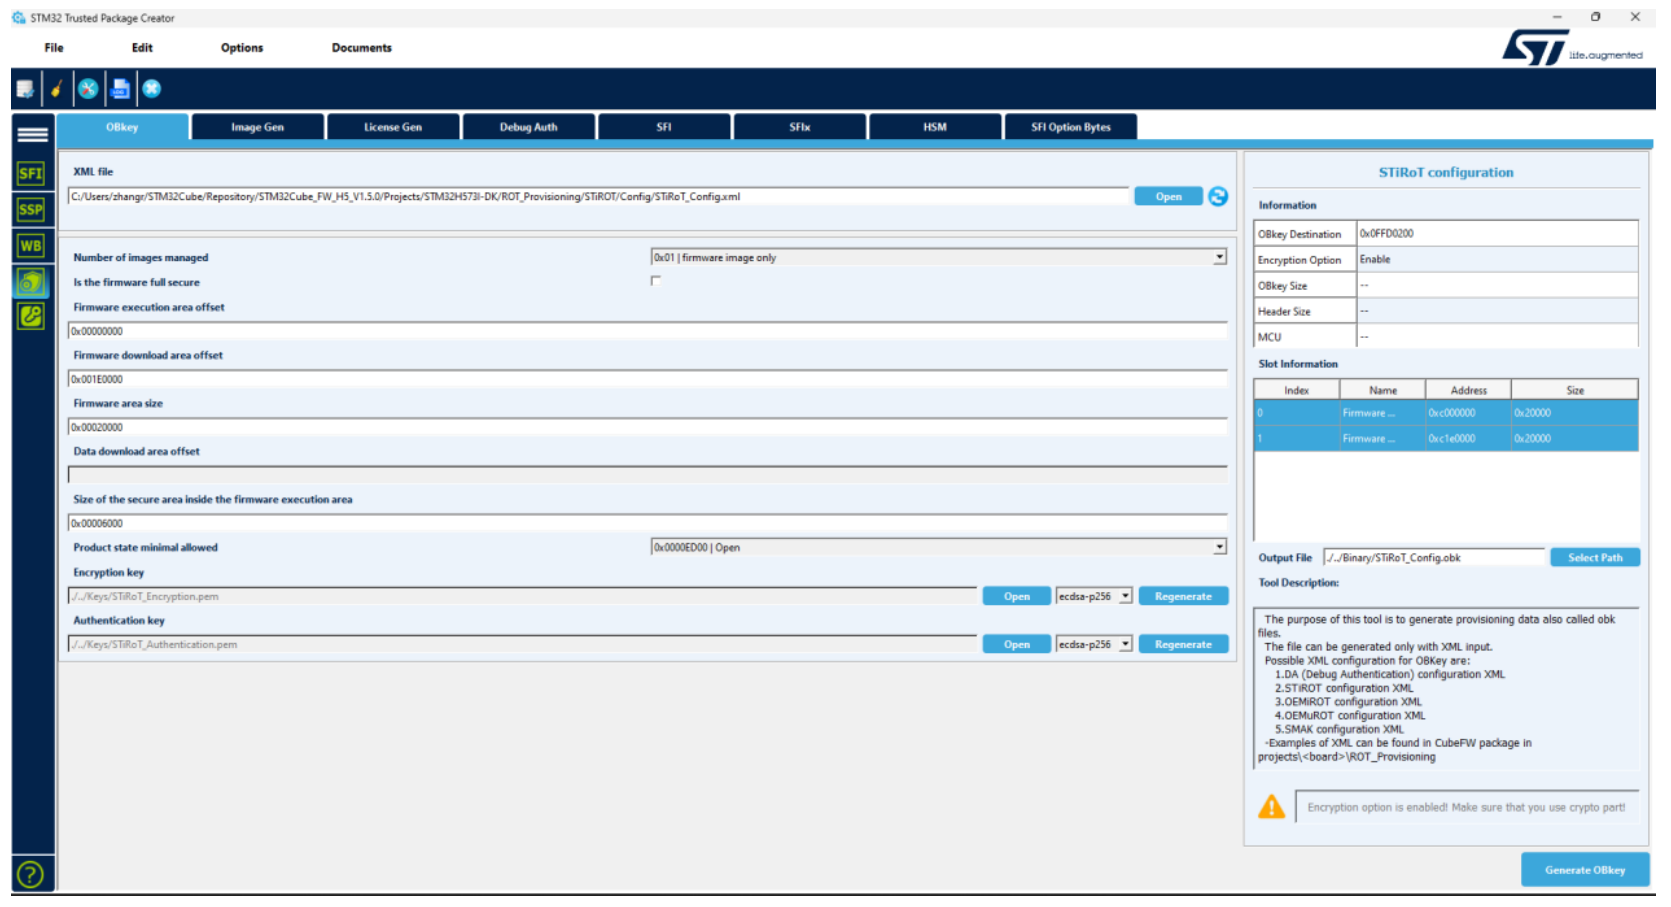Click the empty Data download area offset field

(647, 475)
